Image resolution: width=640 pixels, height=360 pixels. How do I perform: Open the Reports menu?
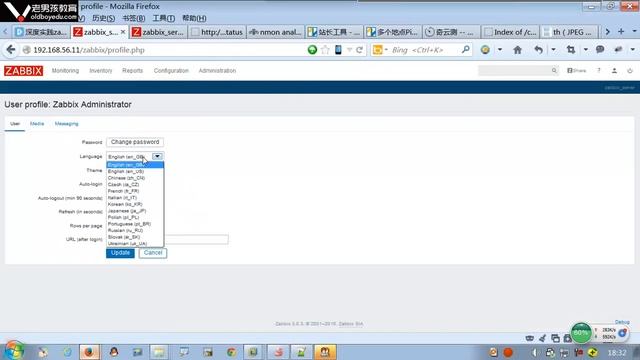coord(133,71)
